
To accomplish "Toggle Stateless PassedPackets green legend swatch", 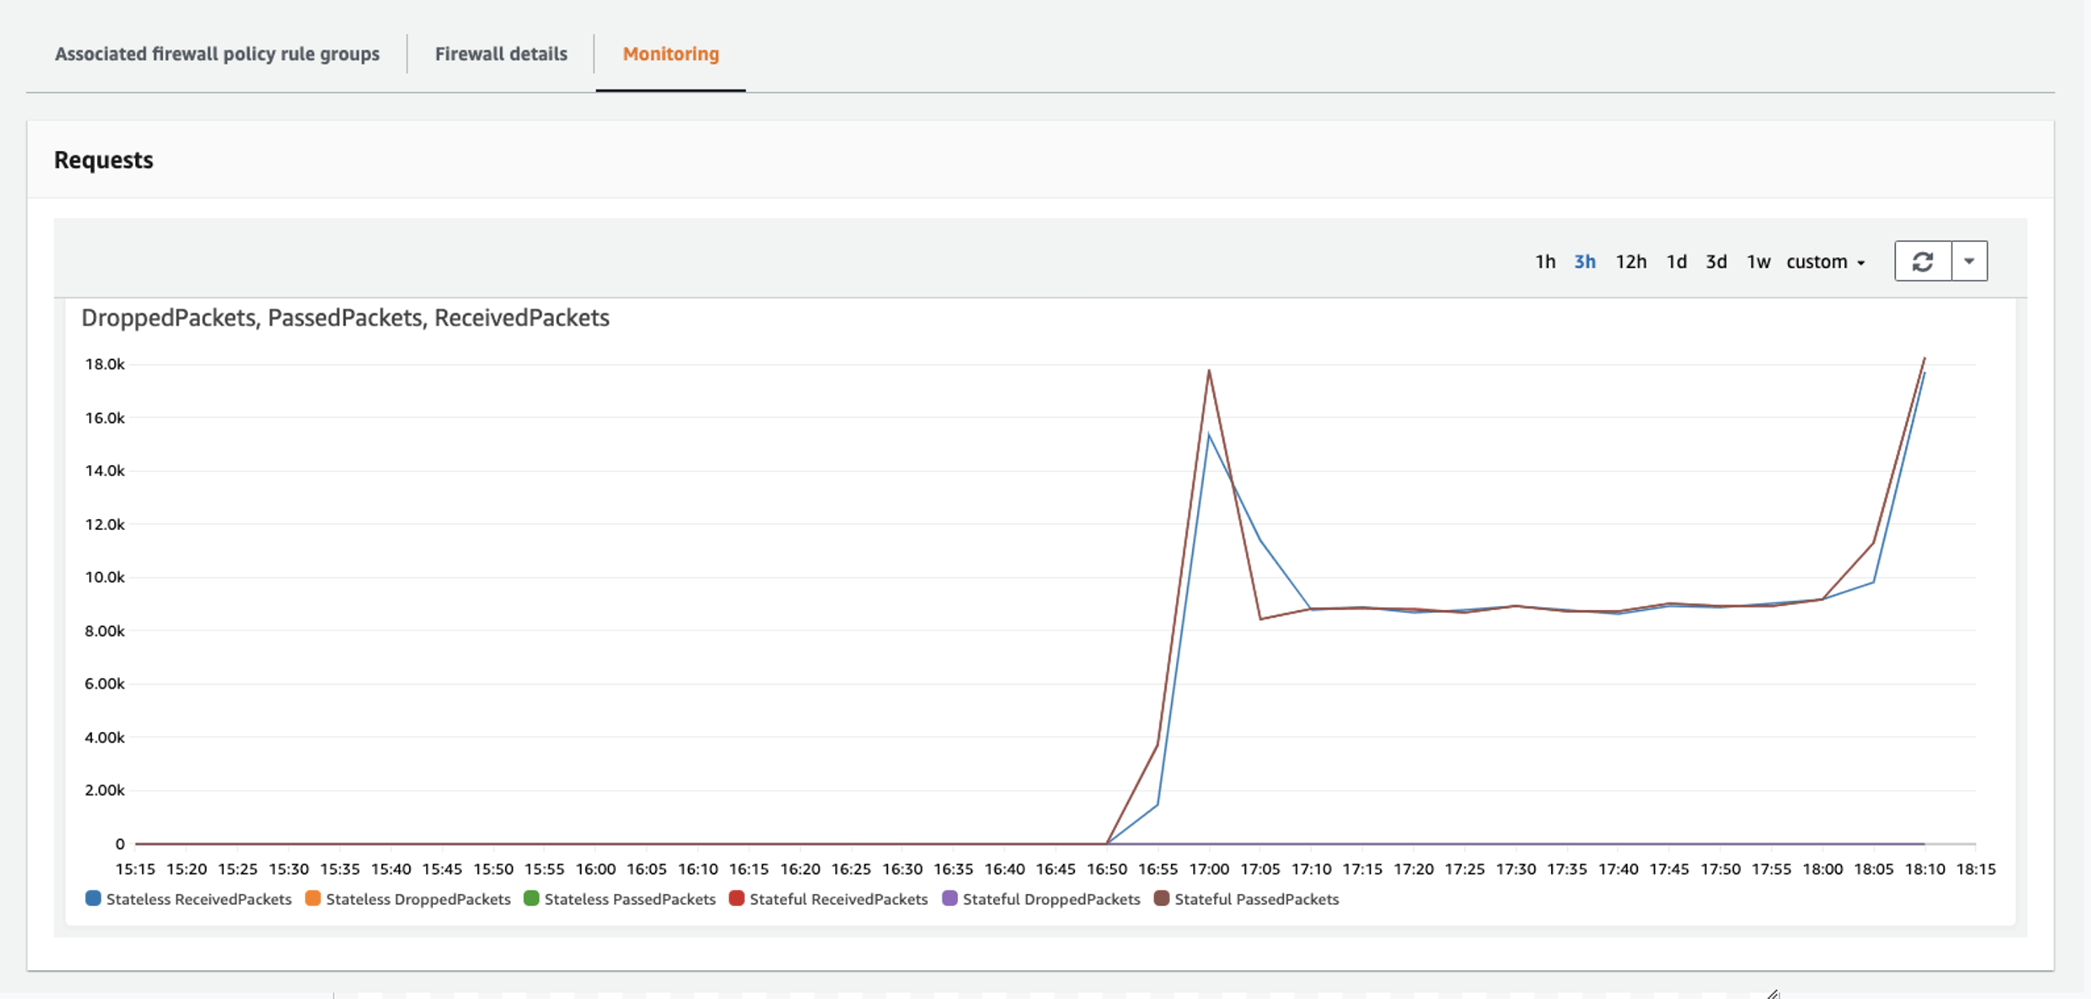I will tap(532, 899).
